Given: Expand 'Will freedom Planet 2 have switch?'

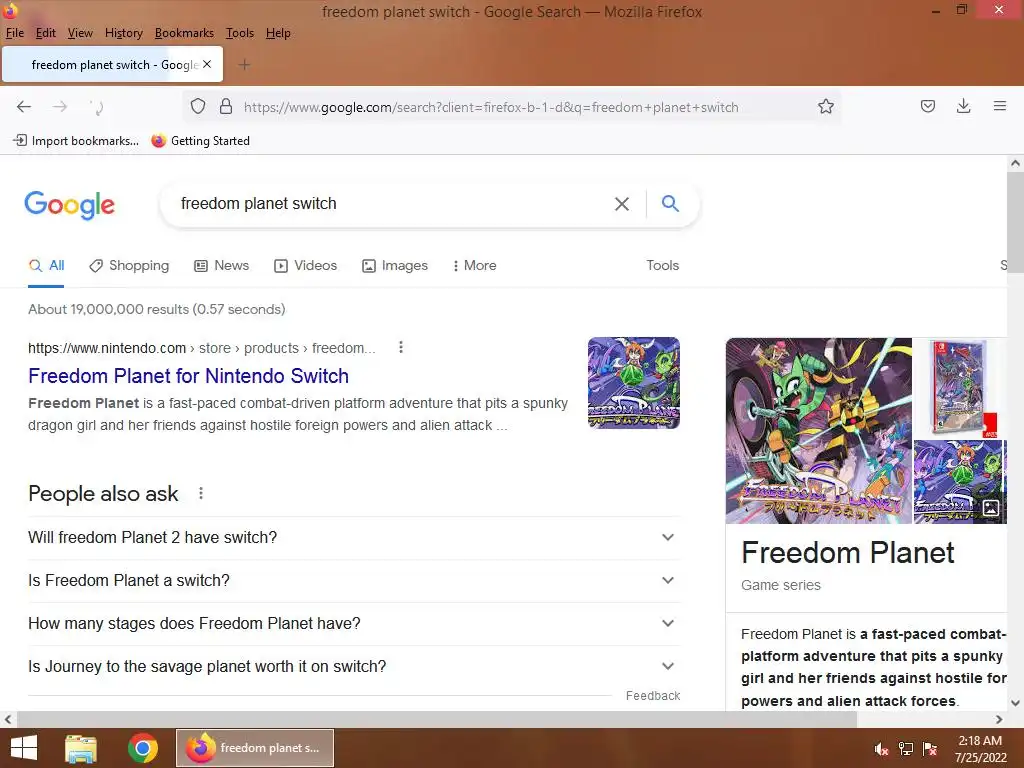Looking at the screenshot, I should tap(354, 537).
